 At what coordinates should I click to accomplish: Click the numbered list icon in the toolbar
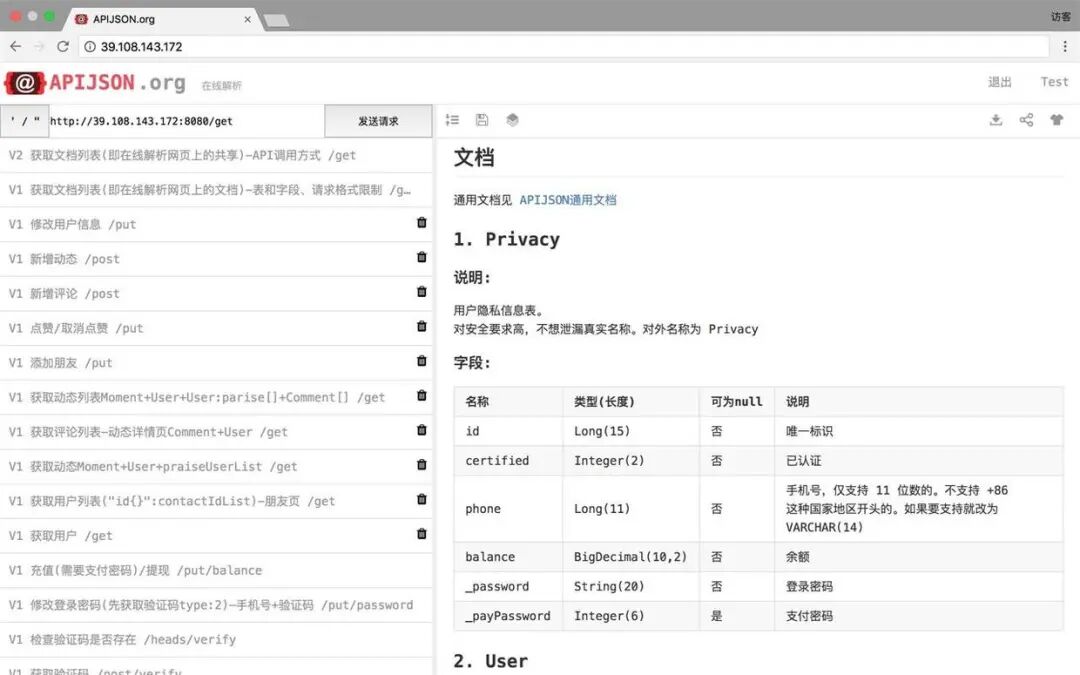tap(452, 119)
